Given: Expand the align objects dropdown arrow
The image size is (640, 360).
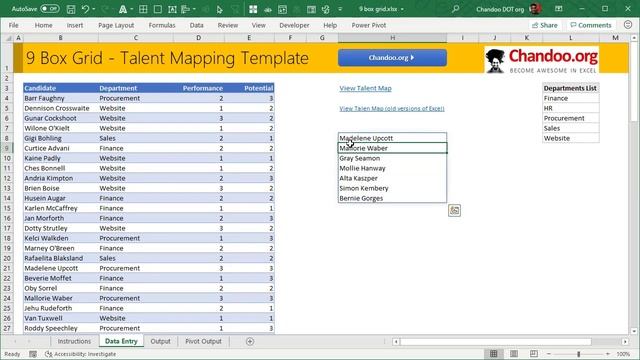Looking at the screenshot, I should (194, 9).
